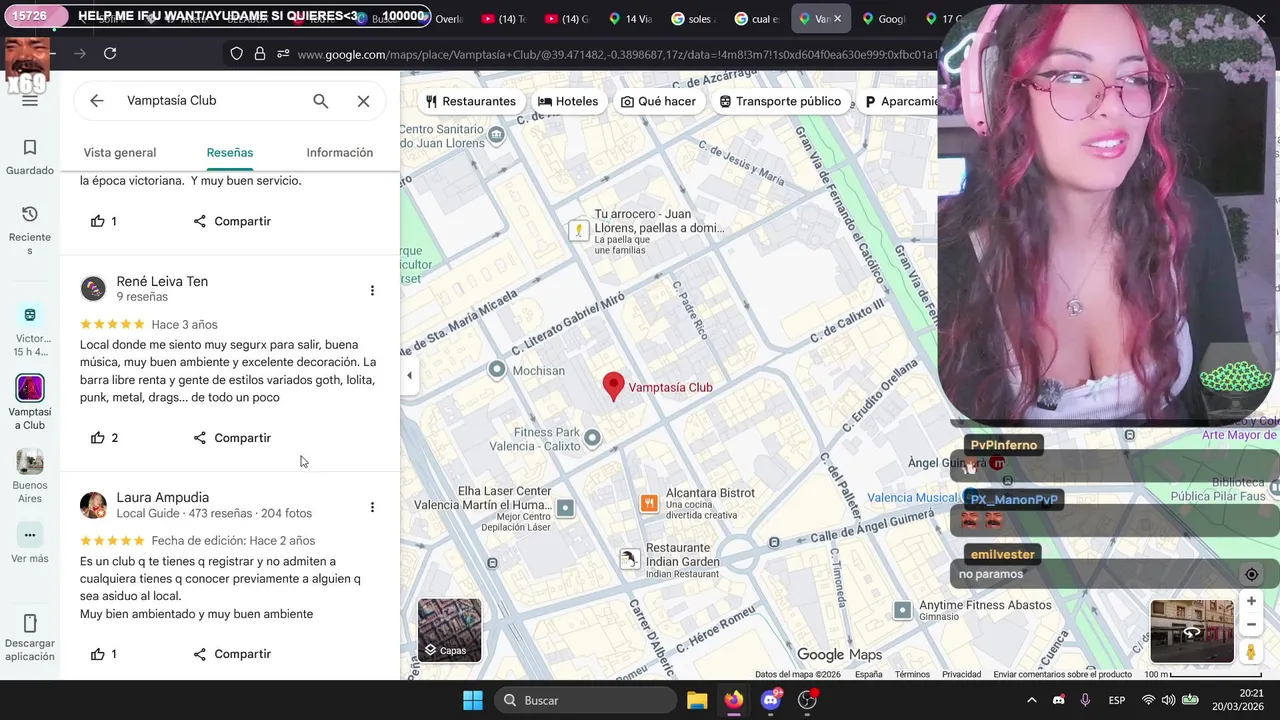Screen dimensions: 1280x720
Task: Reload the browser page
Action: point(110,54)
